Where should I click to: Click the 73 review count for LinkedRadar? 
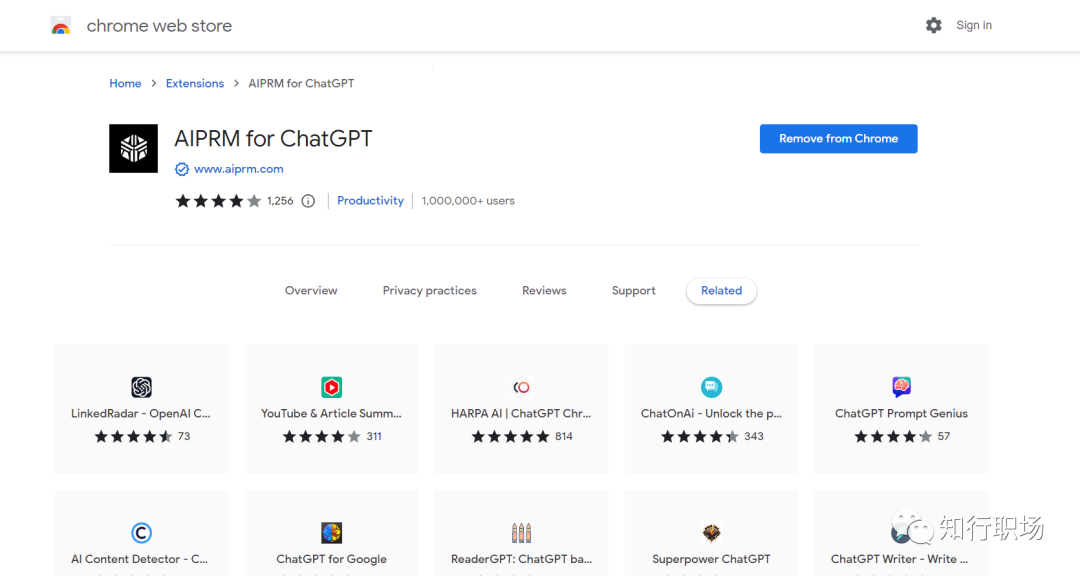point(184,437)
